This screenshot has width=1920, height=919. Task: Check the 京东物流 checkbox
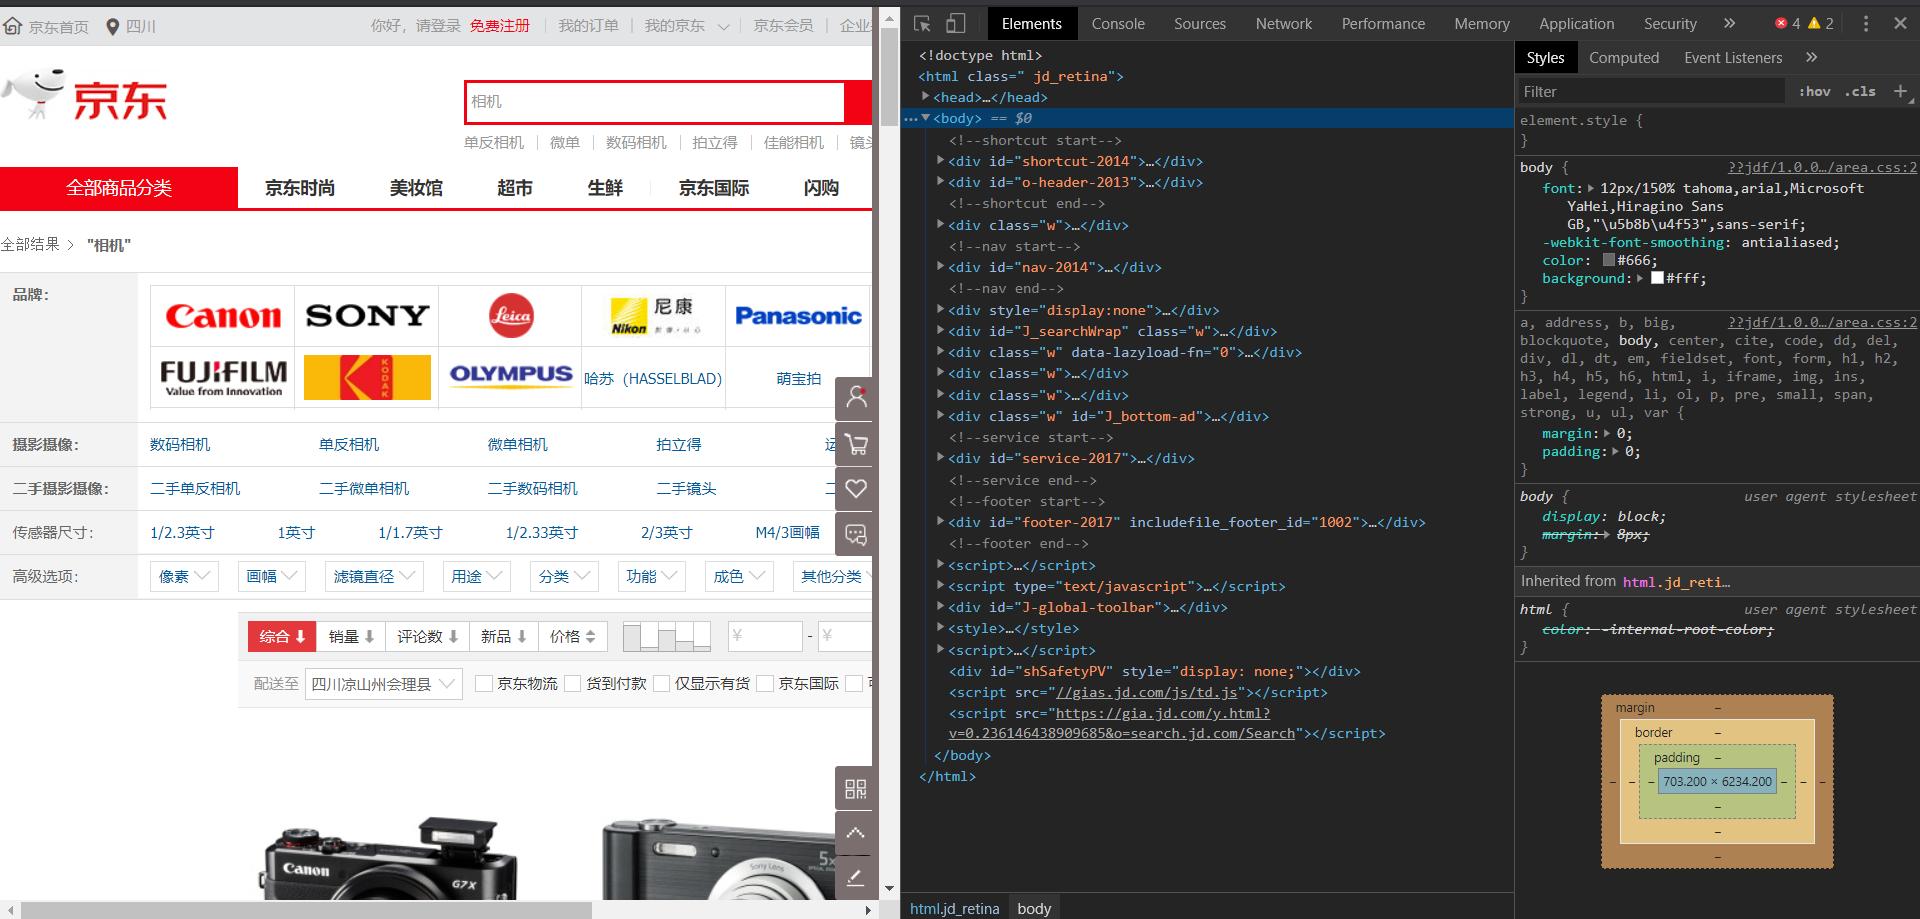(484, 684)
